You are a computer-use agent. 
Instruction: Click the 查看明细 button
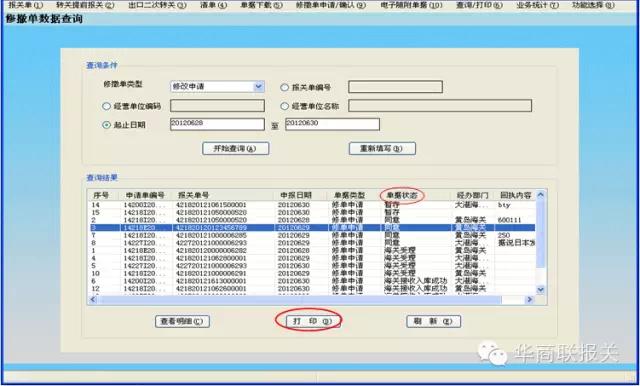[182, 322]
